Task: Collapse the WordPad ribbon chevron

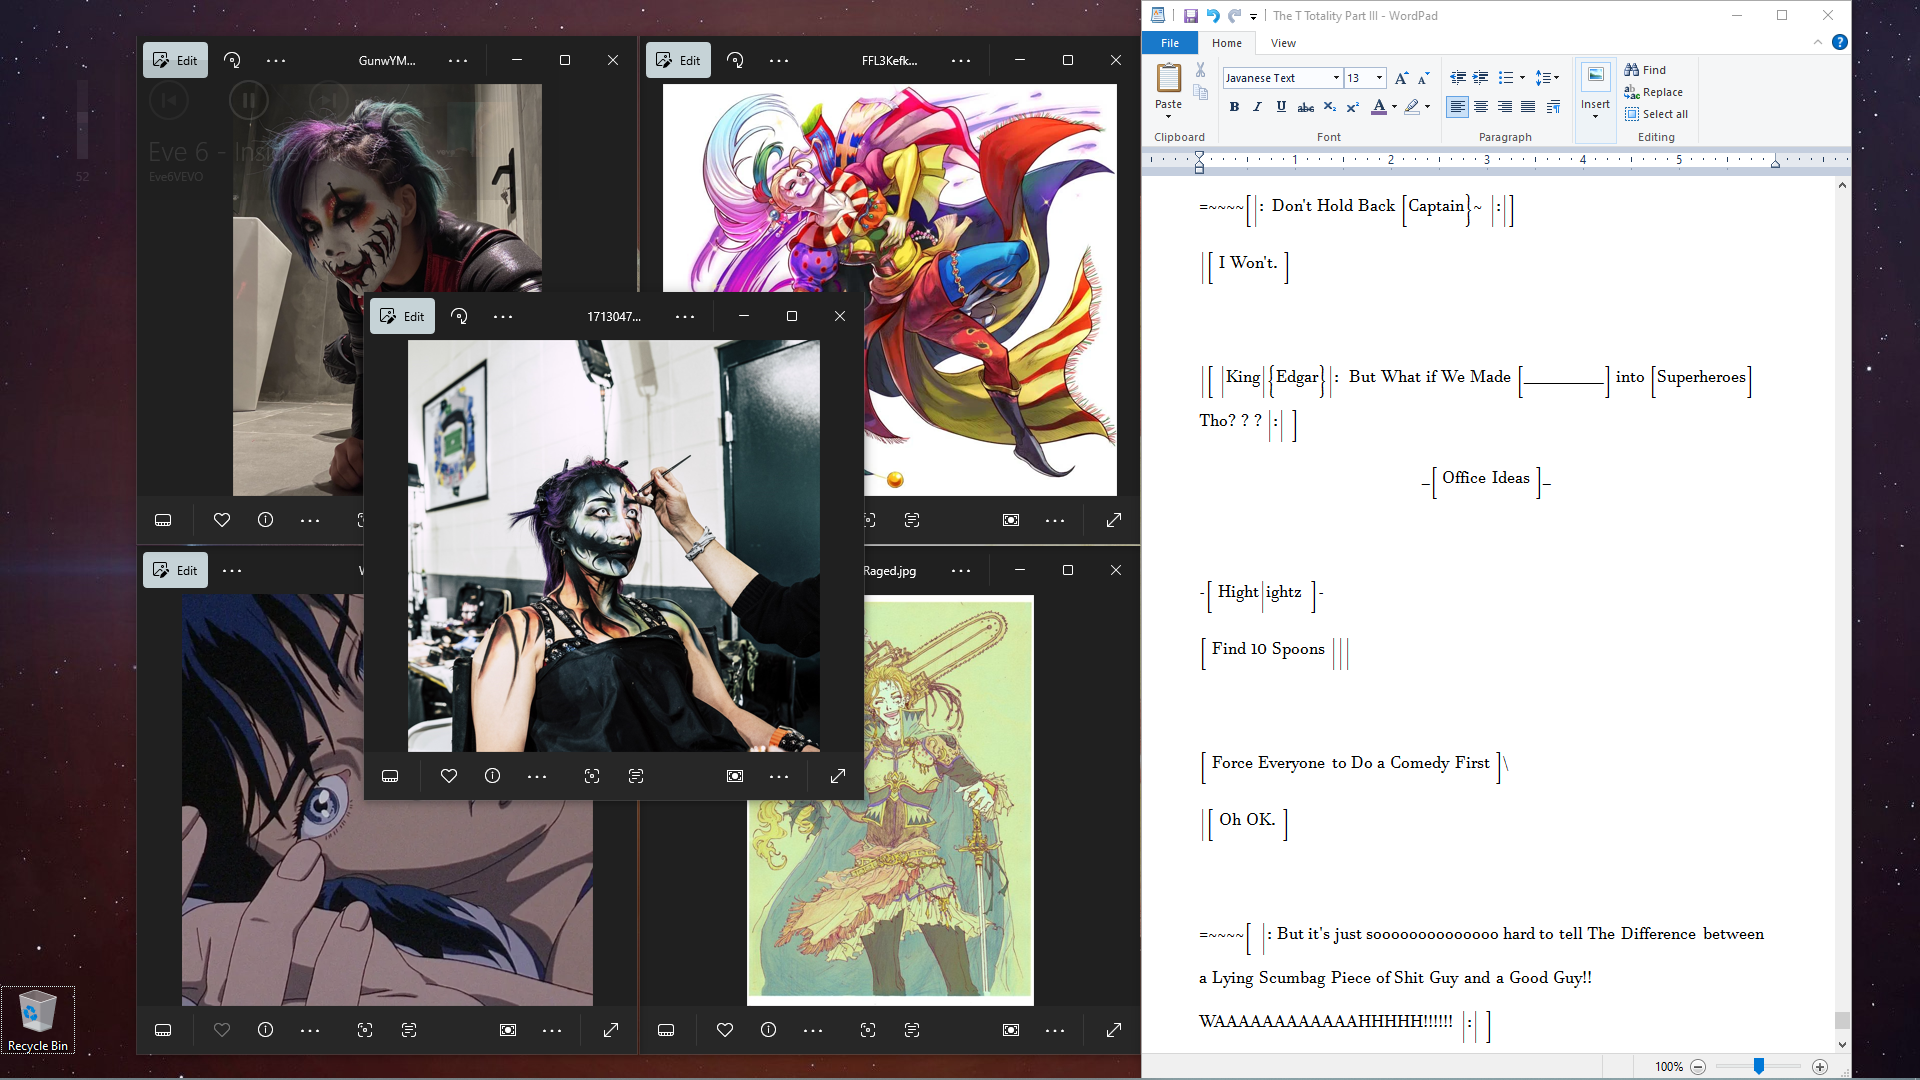Action: coord(1817,42)
